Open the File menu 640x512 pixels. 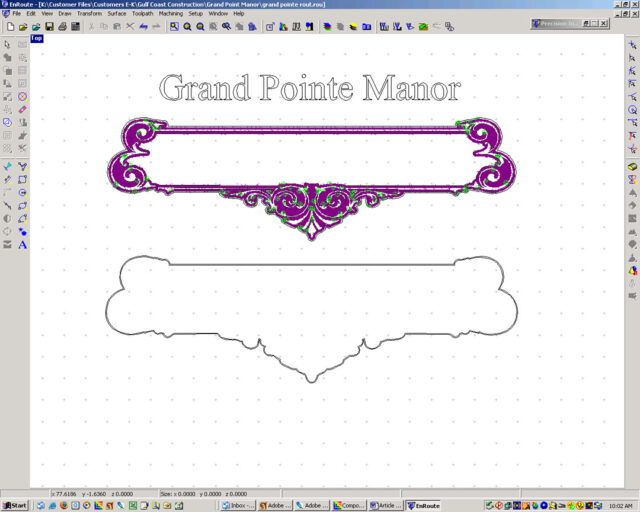click(17, 13)
